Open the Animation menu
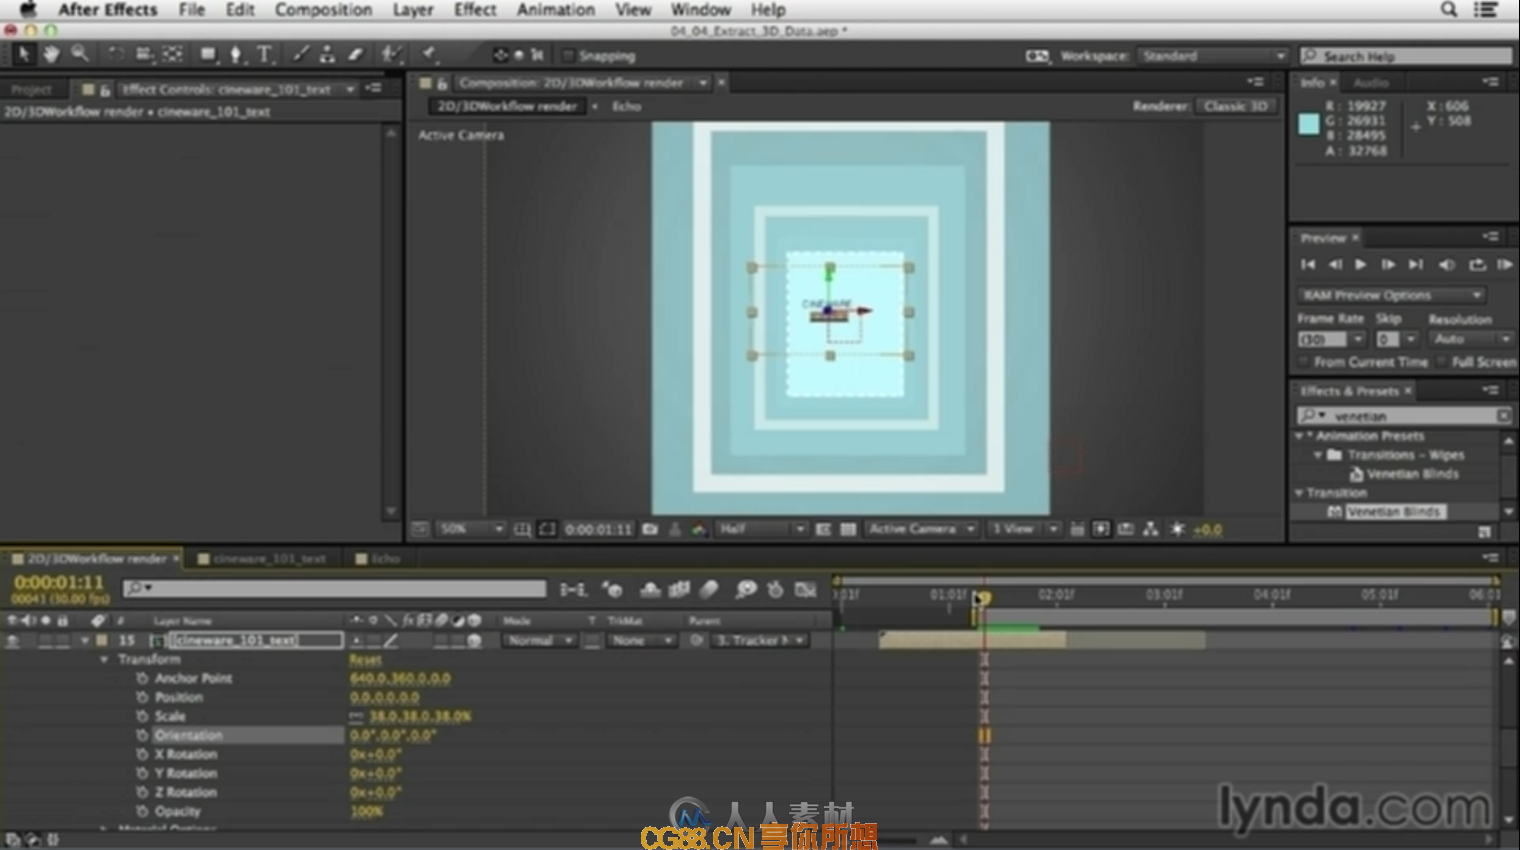1520x850 pixels. (555, 9)
